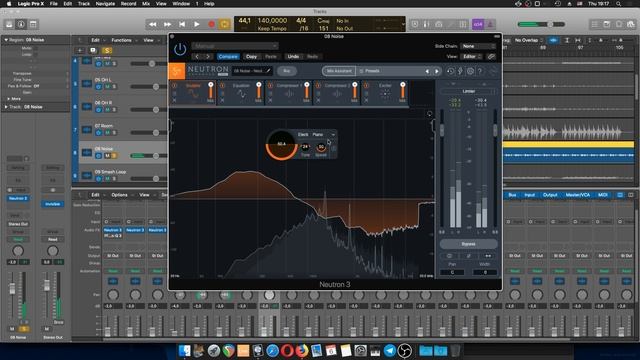Mute the 08 Noise track
The height and width of the screenshot is (360, 640).
point(107,156)
